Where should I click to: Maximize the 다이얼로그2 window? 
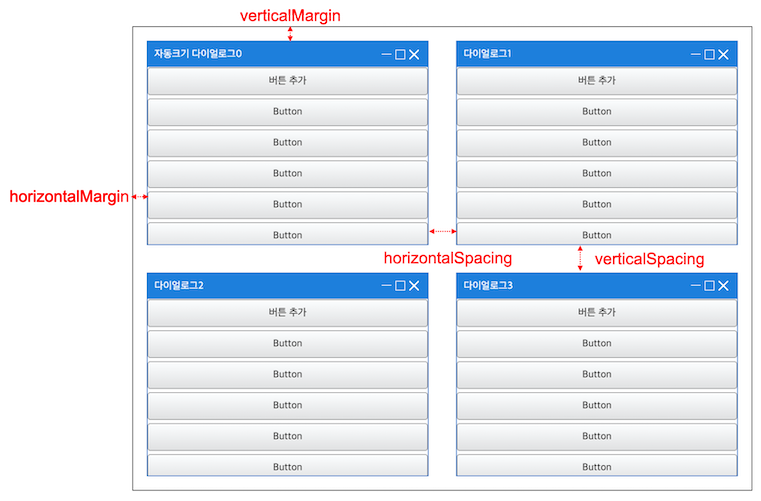(x=400, y=286)
